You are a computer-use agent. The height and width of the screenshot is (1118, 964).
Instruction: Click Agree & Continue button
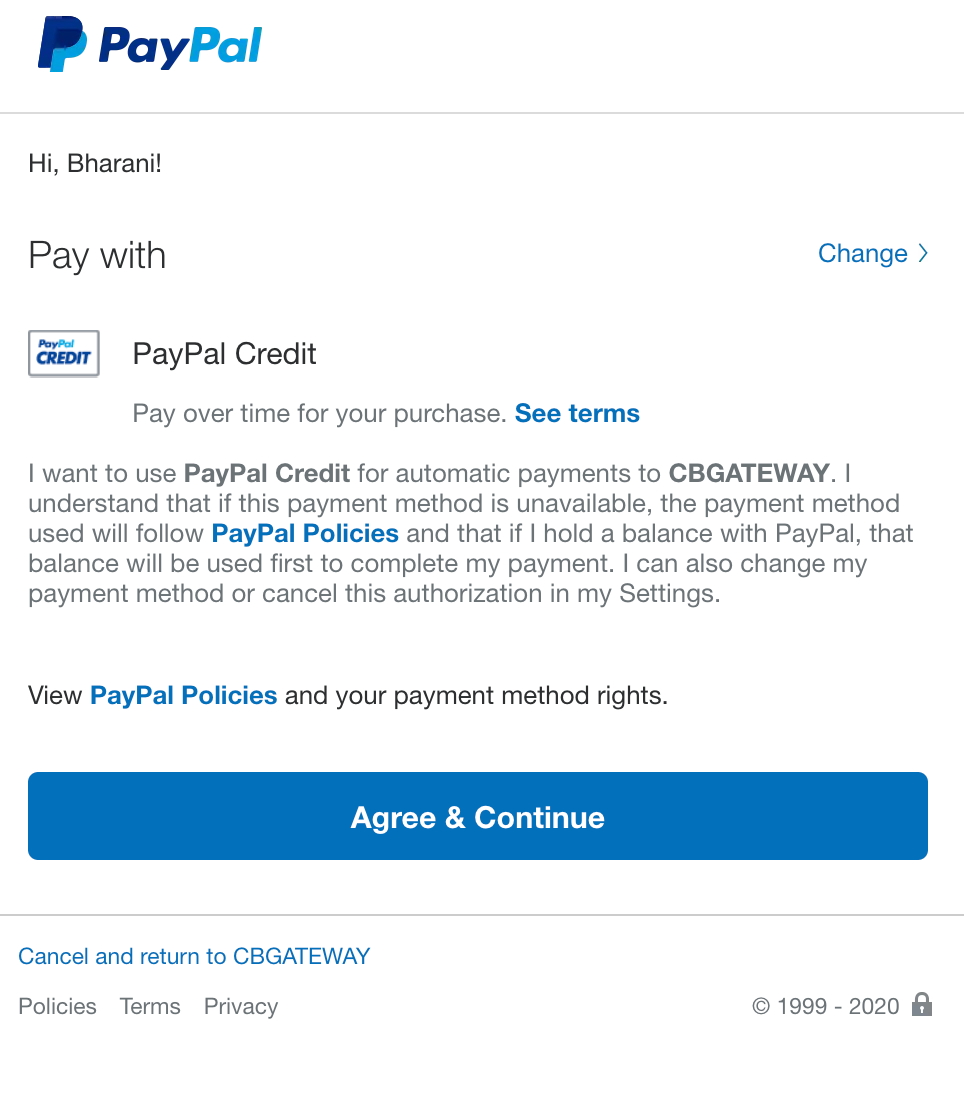coord(478,816)
